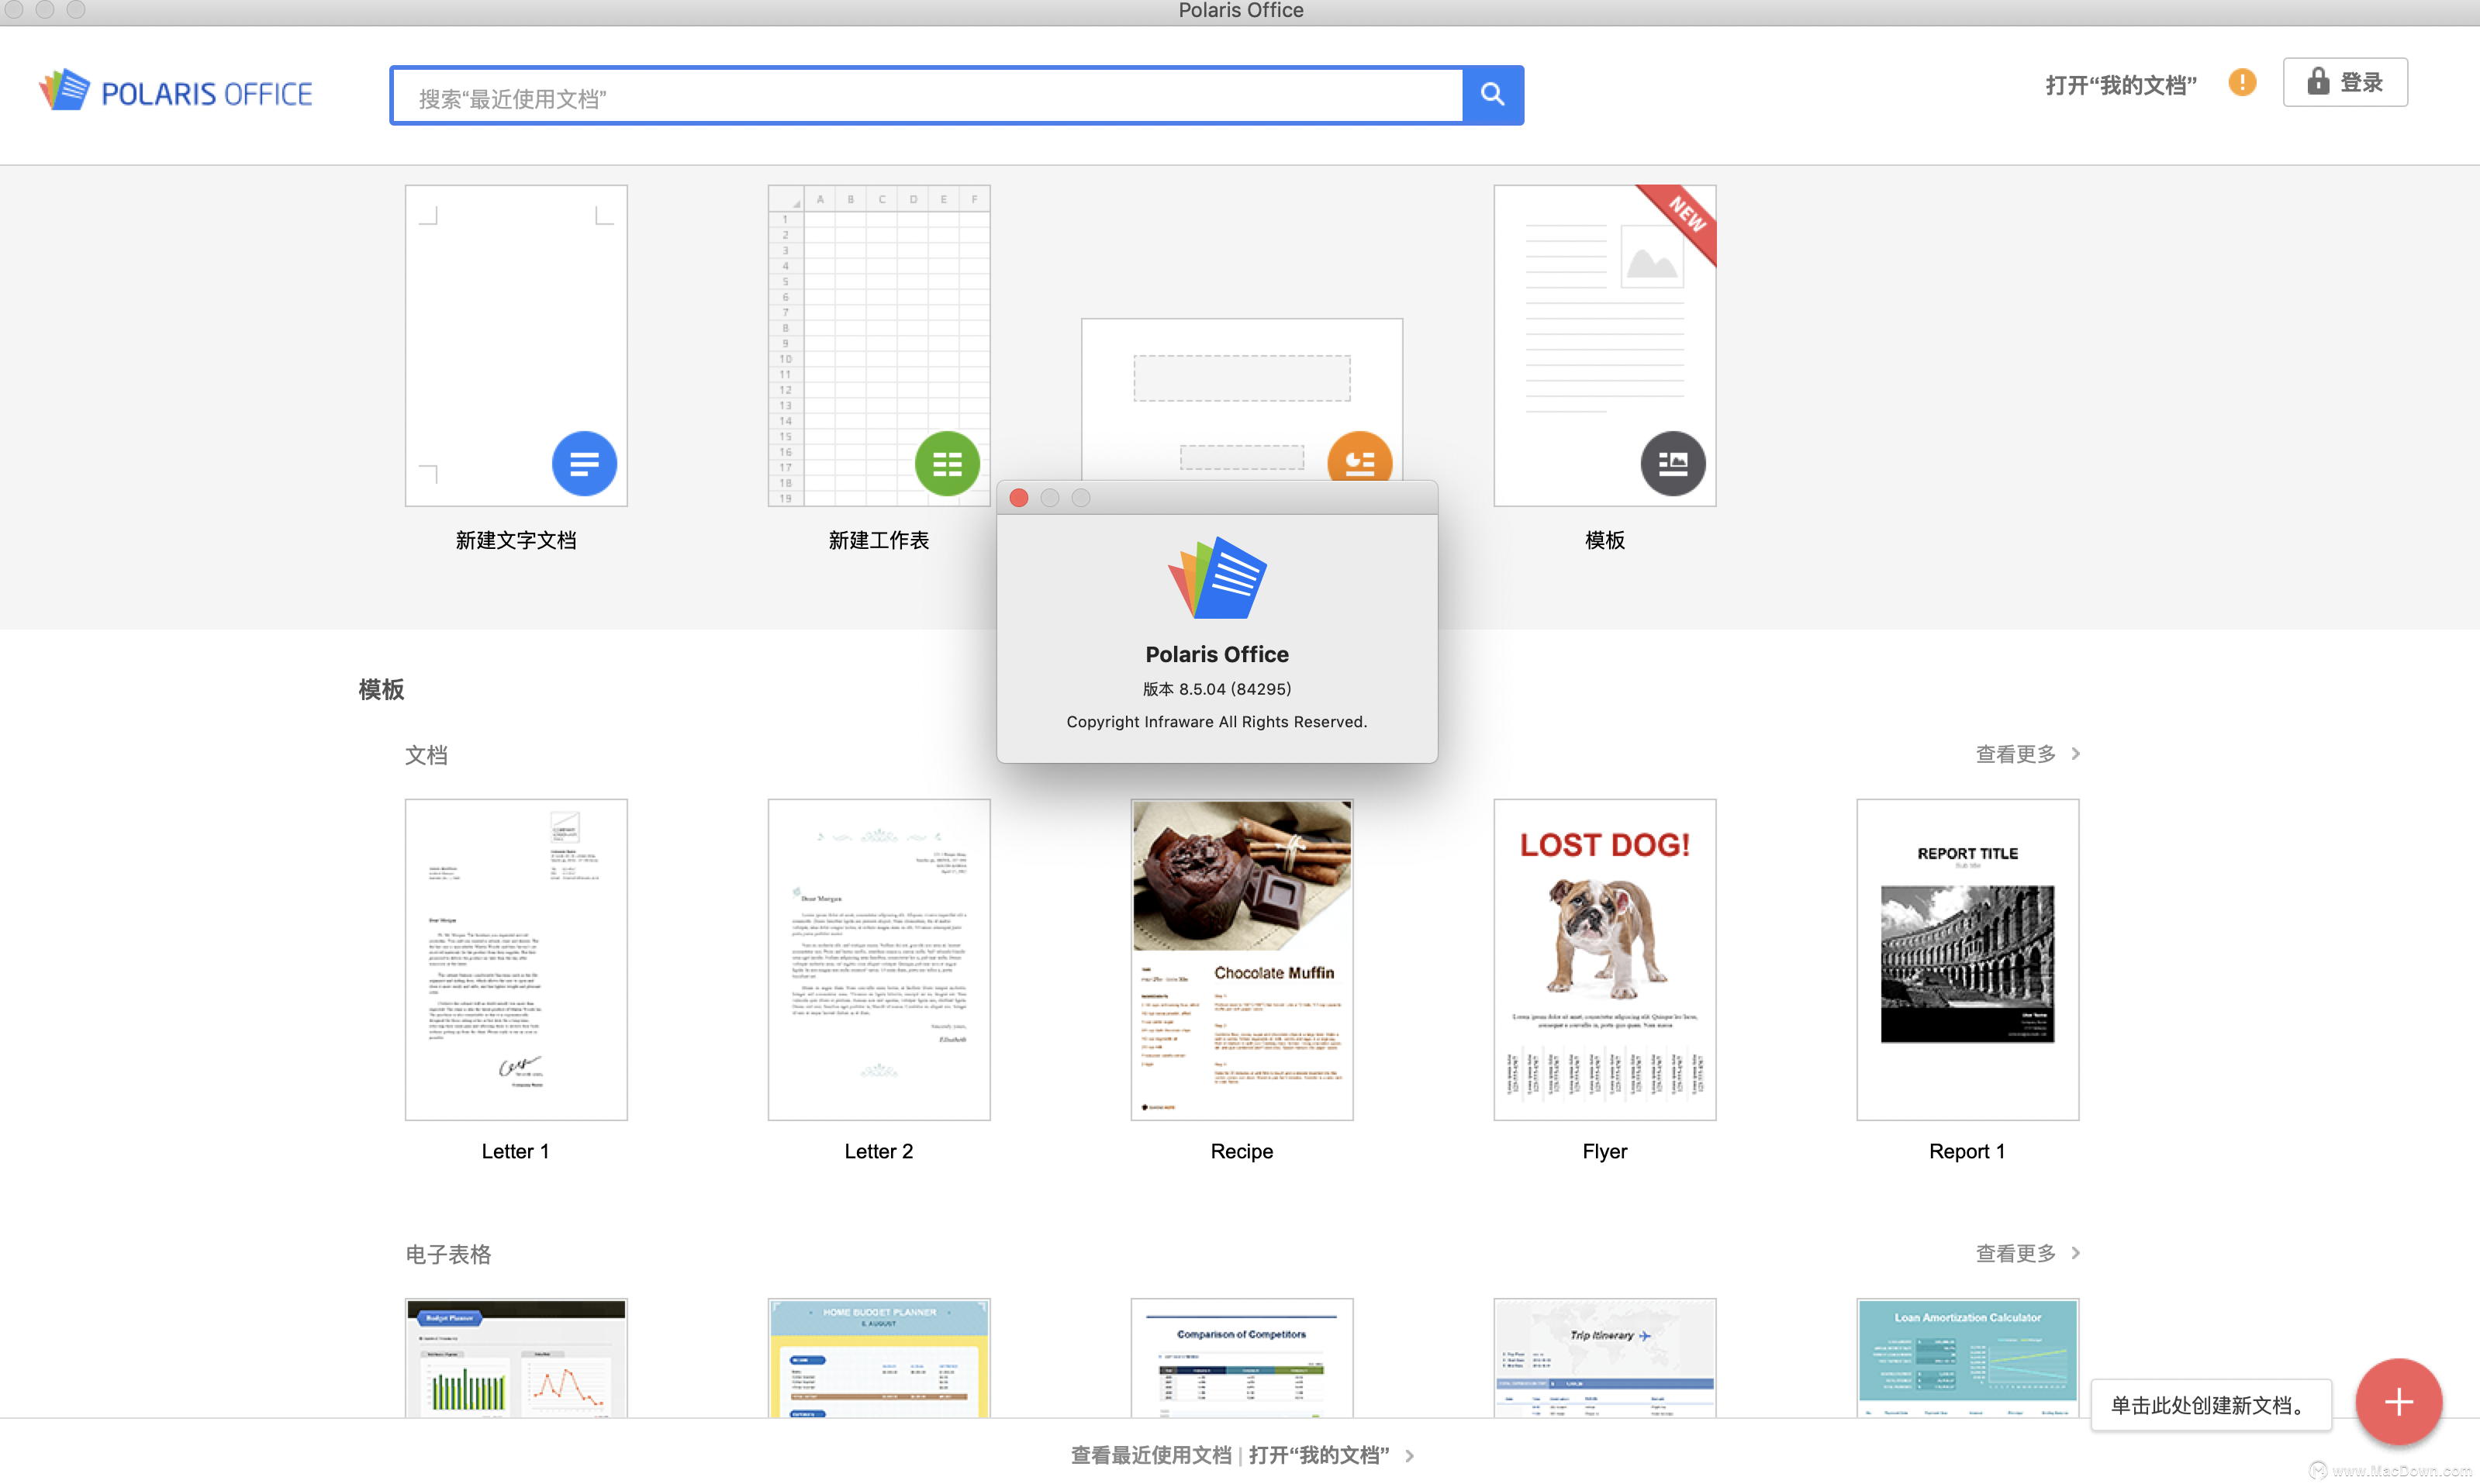Screen dimensions: 2480x1484
Task: Open the Lost Dog Flyer template
Action: tap(1605, 959)
